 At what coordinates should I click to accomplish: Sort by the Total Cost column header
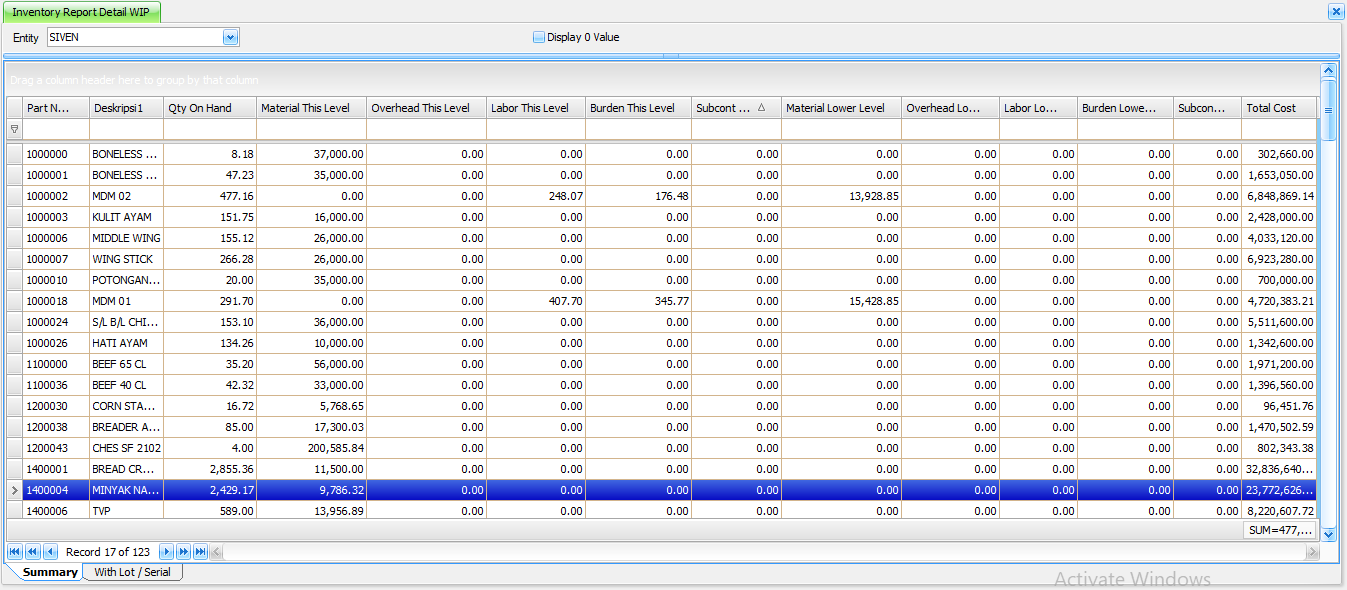[1279, 107]
